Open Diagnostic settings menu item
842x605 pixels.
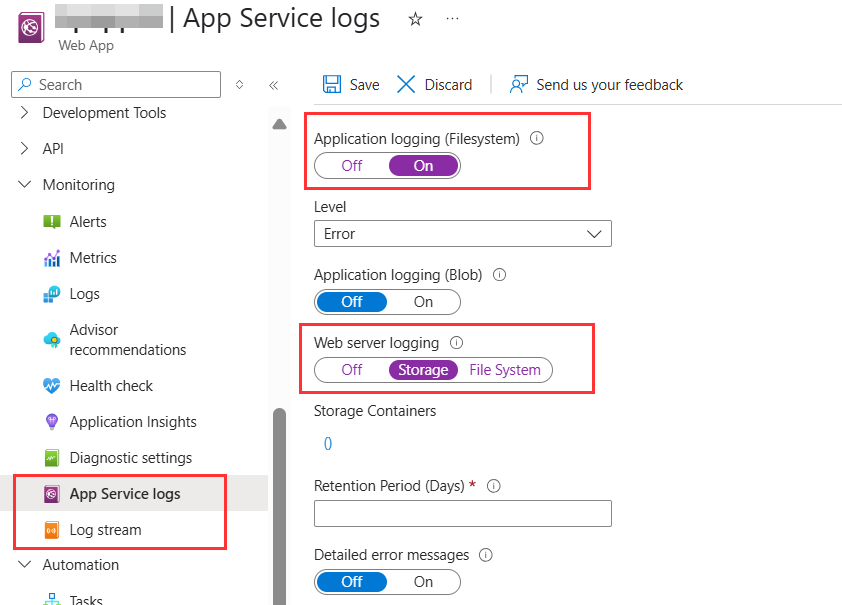coord(131,458)
